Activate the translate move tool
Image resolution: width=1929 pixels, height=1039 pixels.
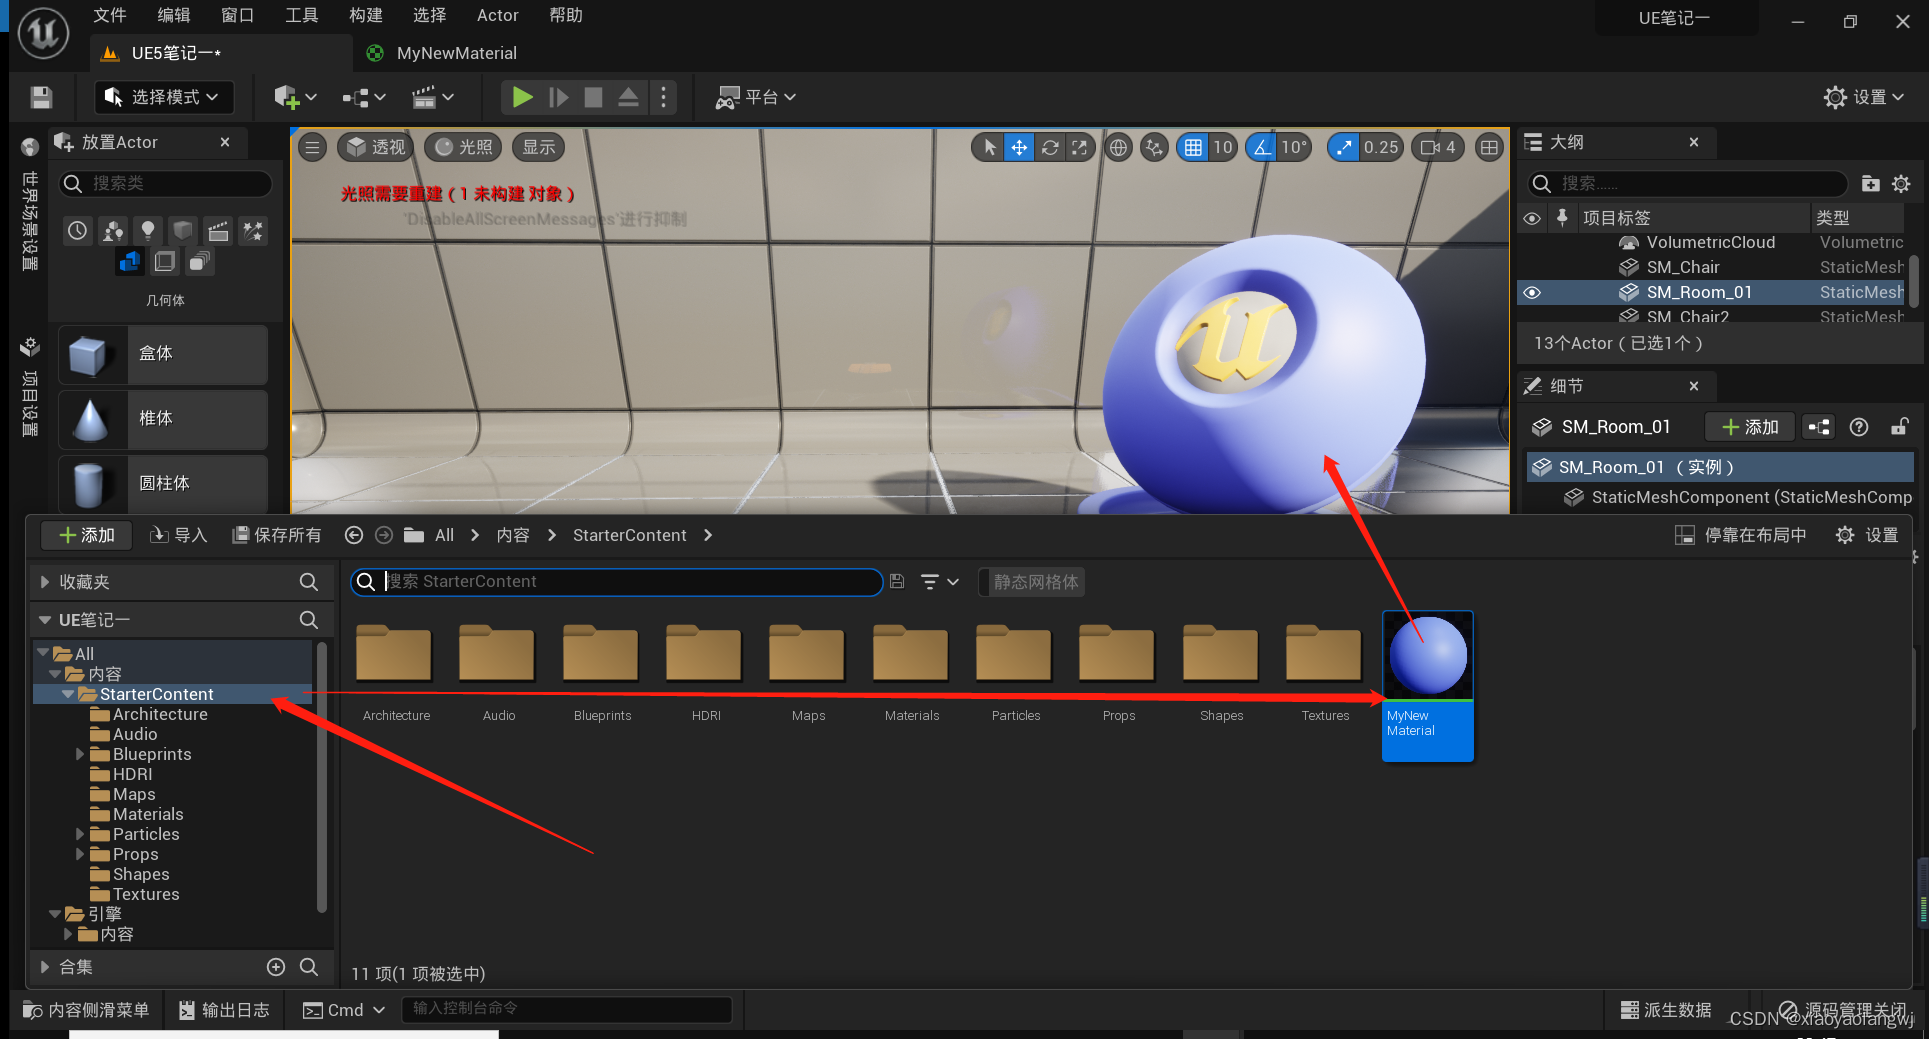1019,148
